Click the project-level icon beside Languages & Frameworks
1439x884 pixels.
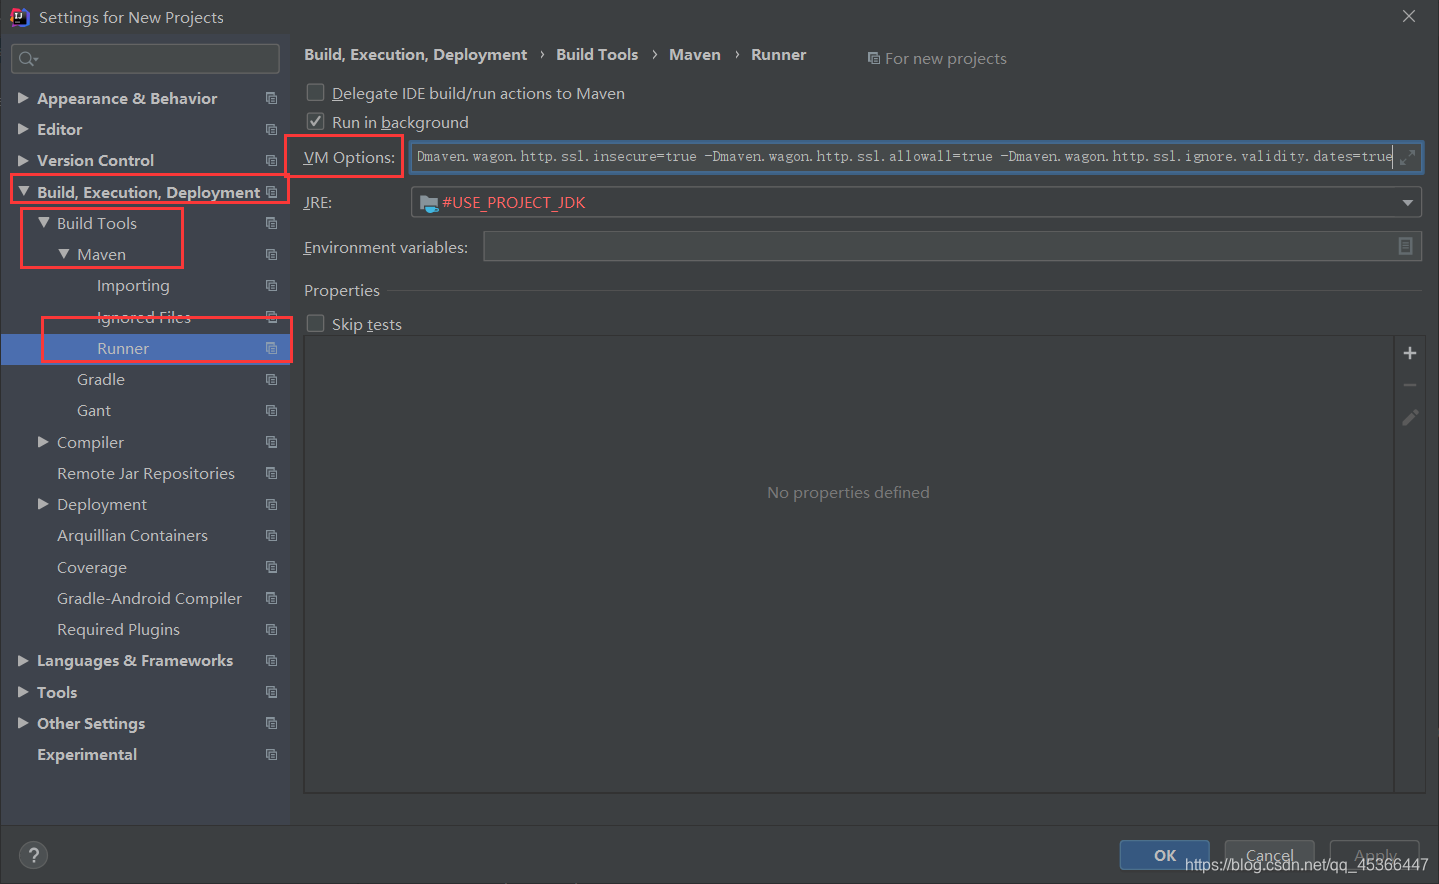(x=271, y=660)
